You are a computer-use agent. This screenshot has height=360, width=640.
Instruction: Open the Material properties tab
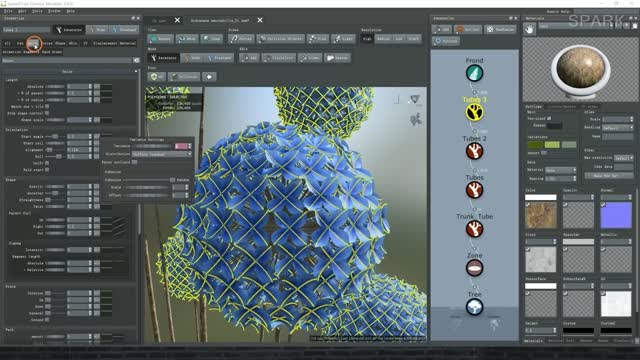[x=128, y=43]
